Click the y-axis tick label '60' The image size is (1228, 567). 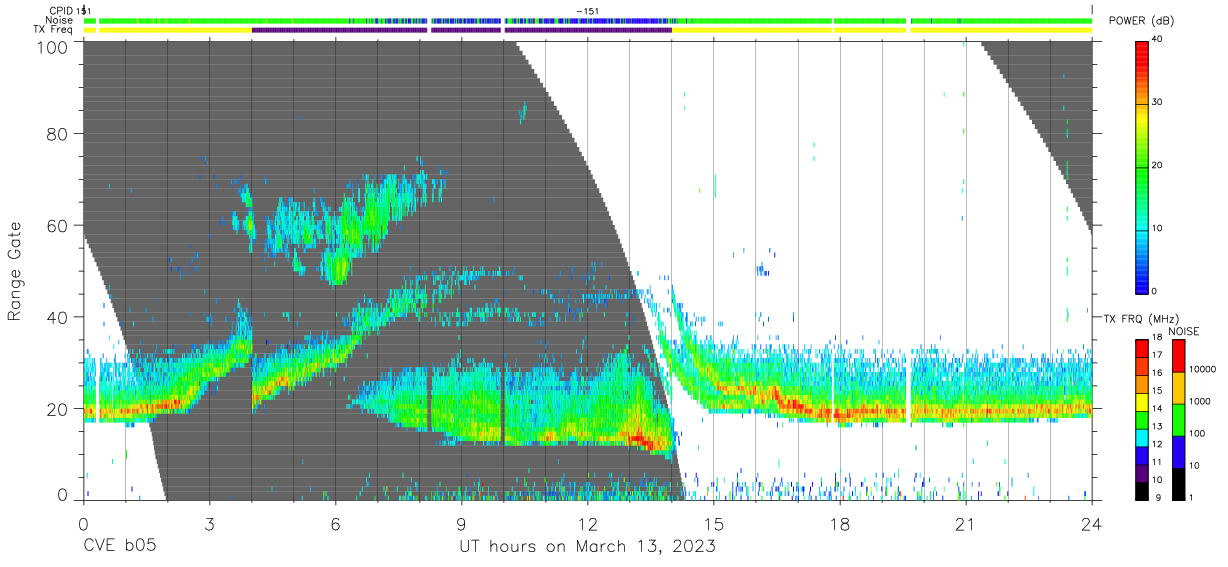coord(58,226)
